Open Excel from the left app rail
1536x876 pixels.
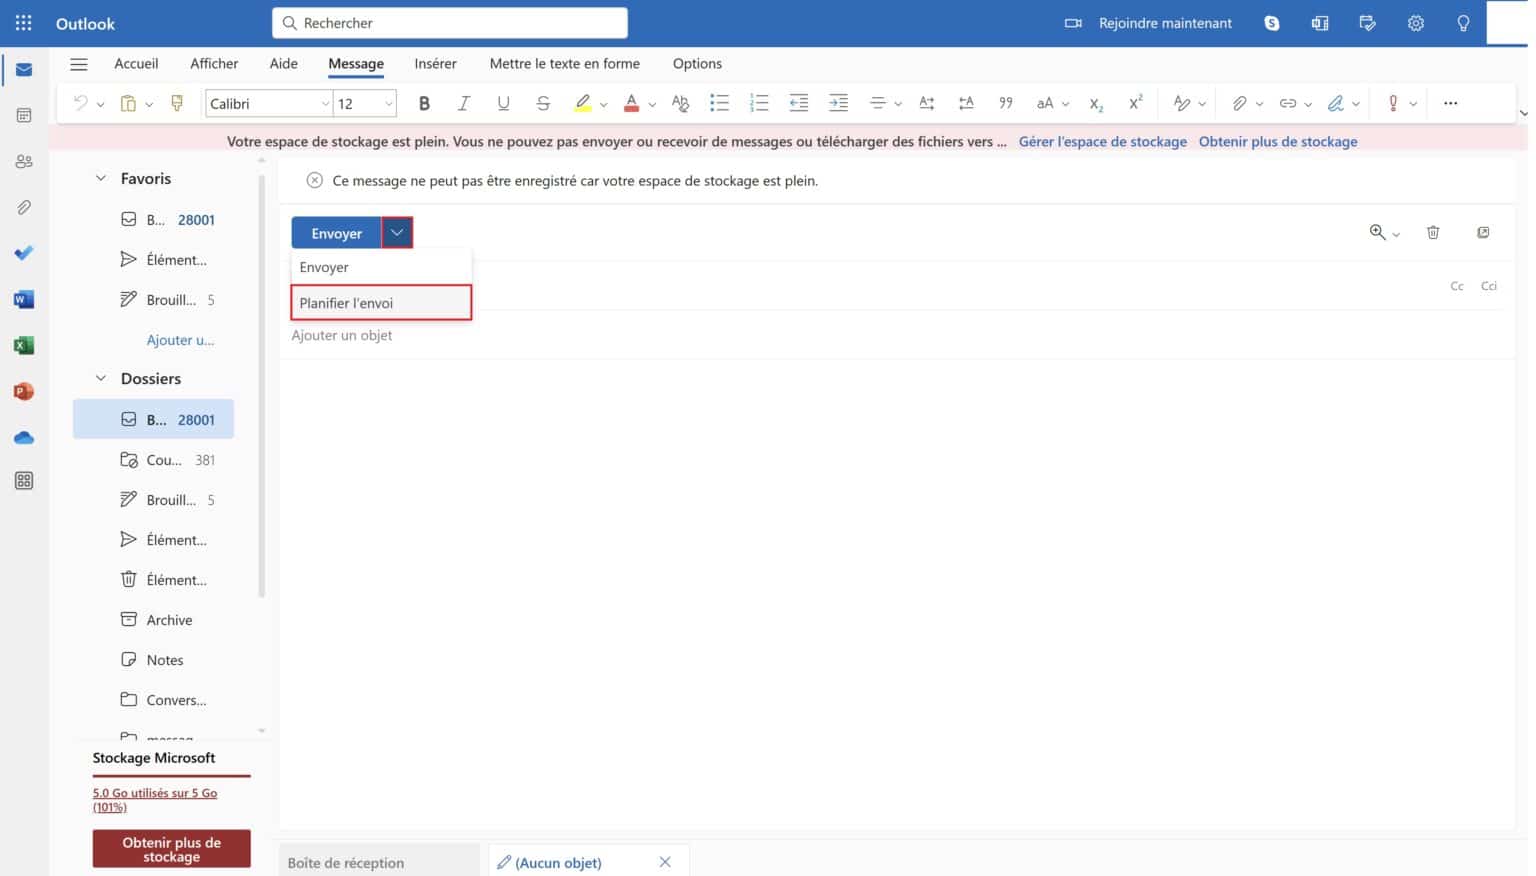23,345
